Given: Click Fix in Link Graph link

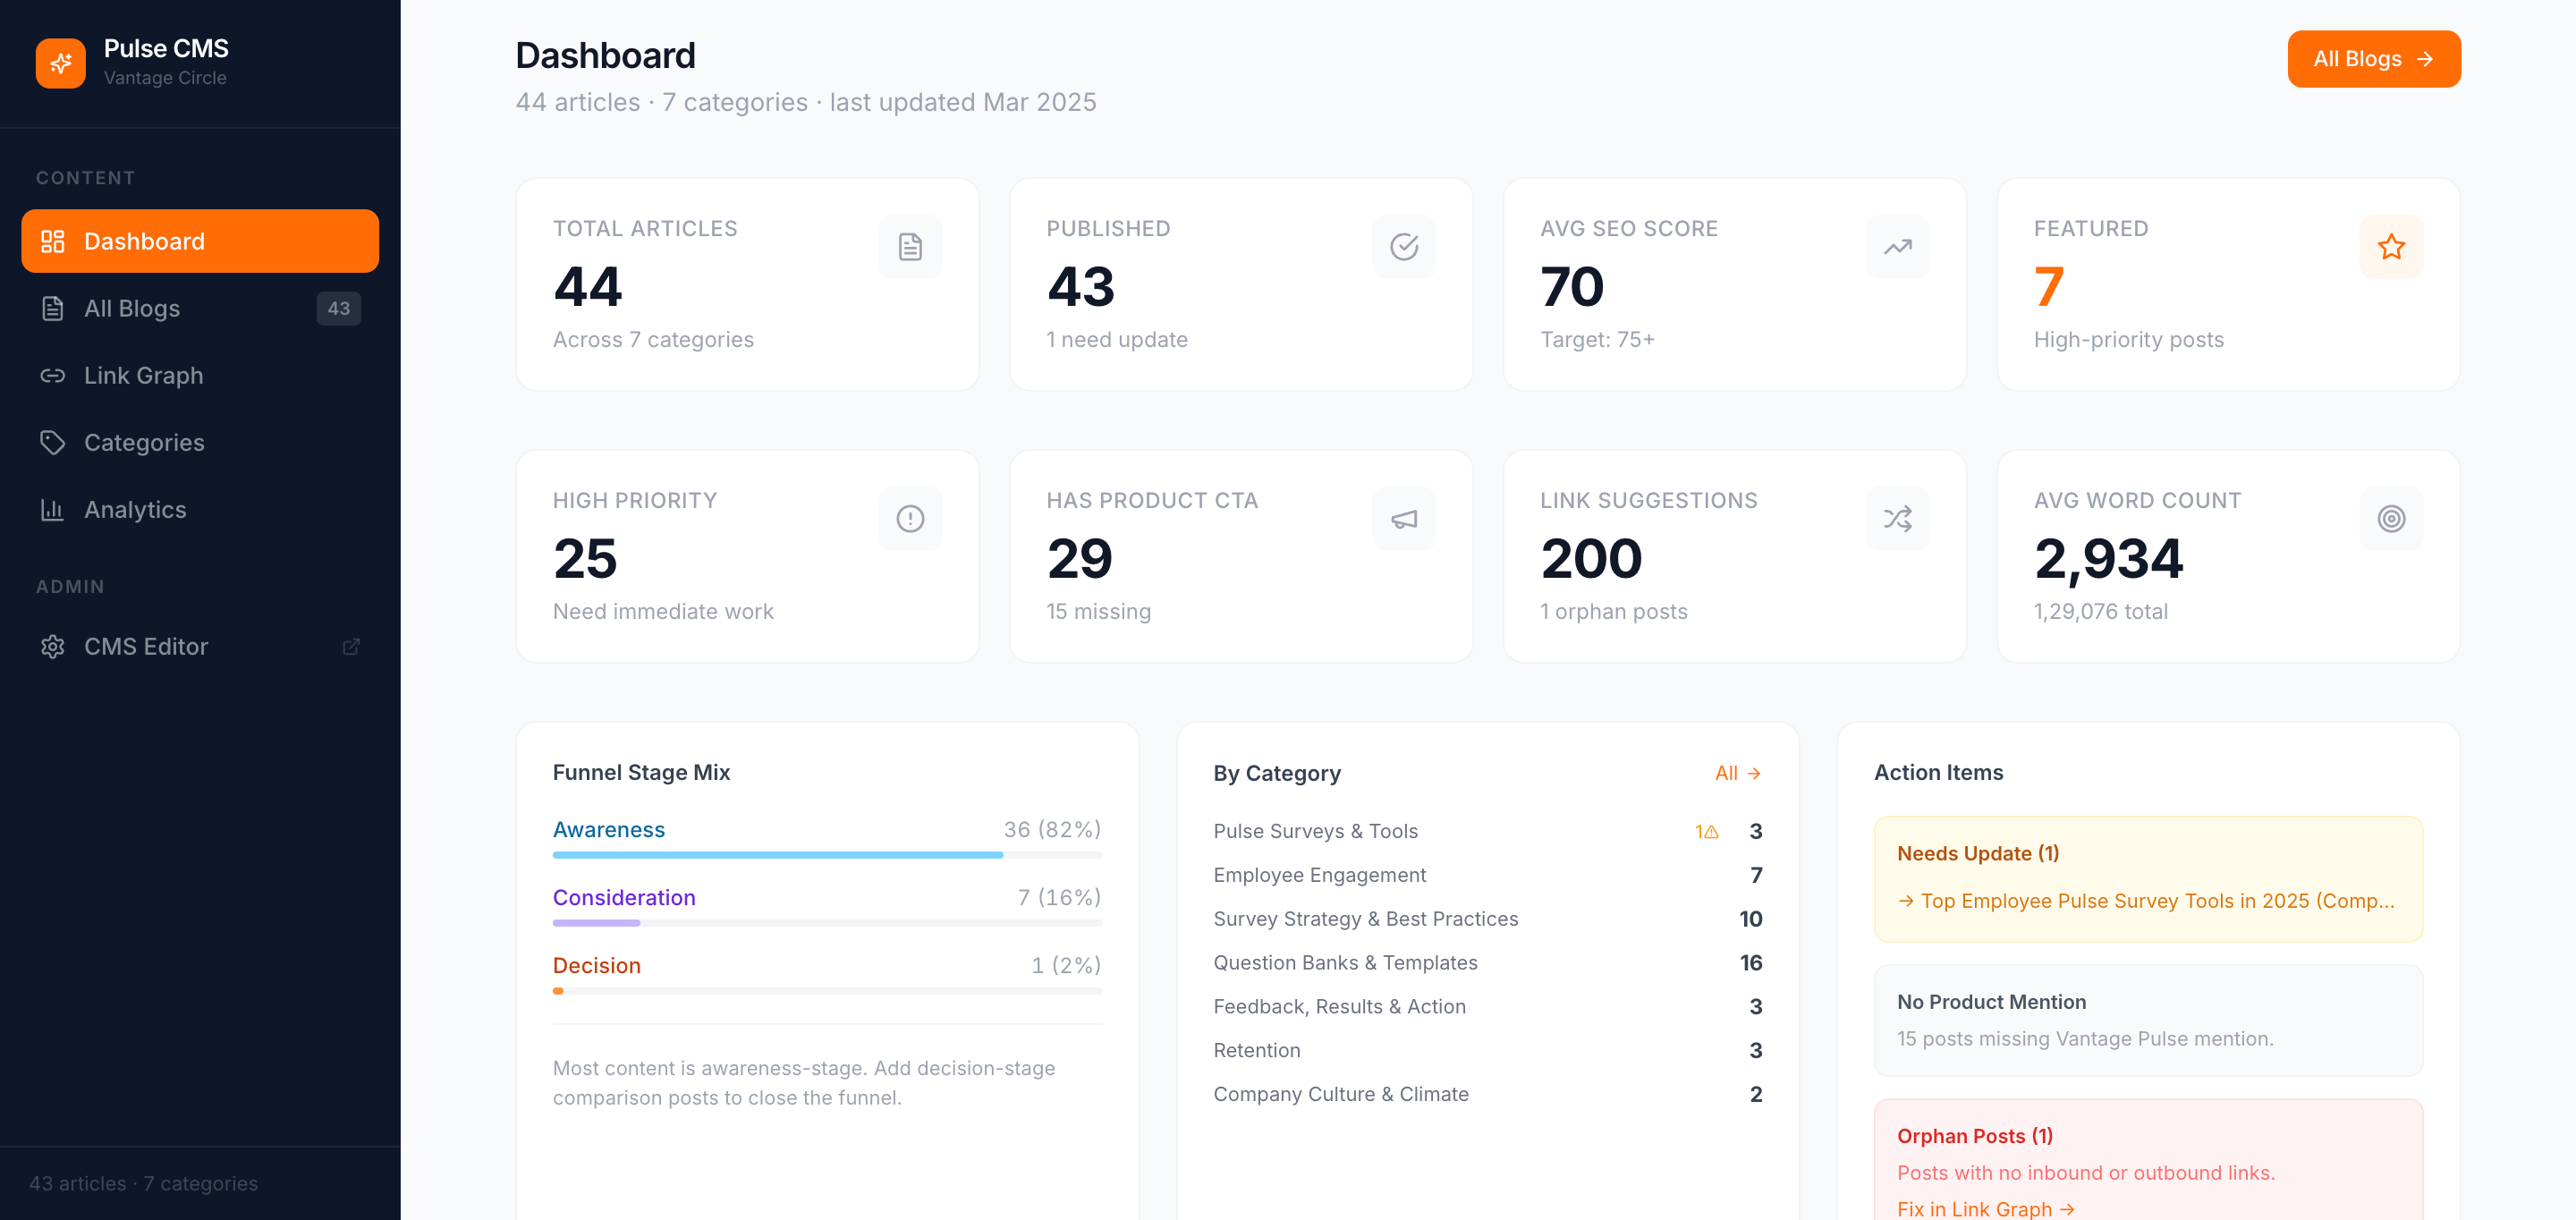Looking at the screenshot, I should [1985, 1208].
